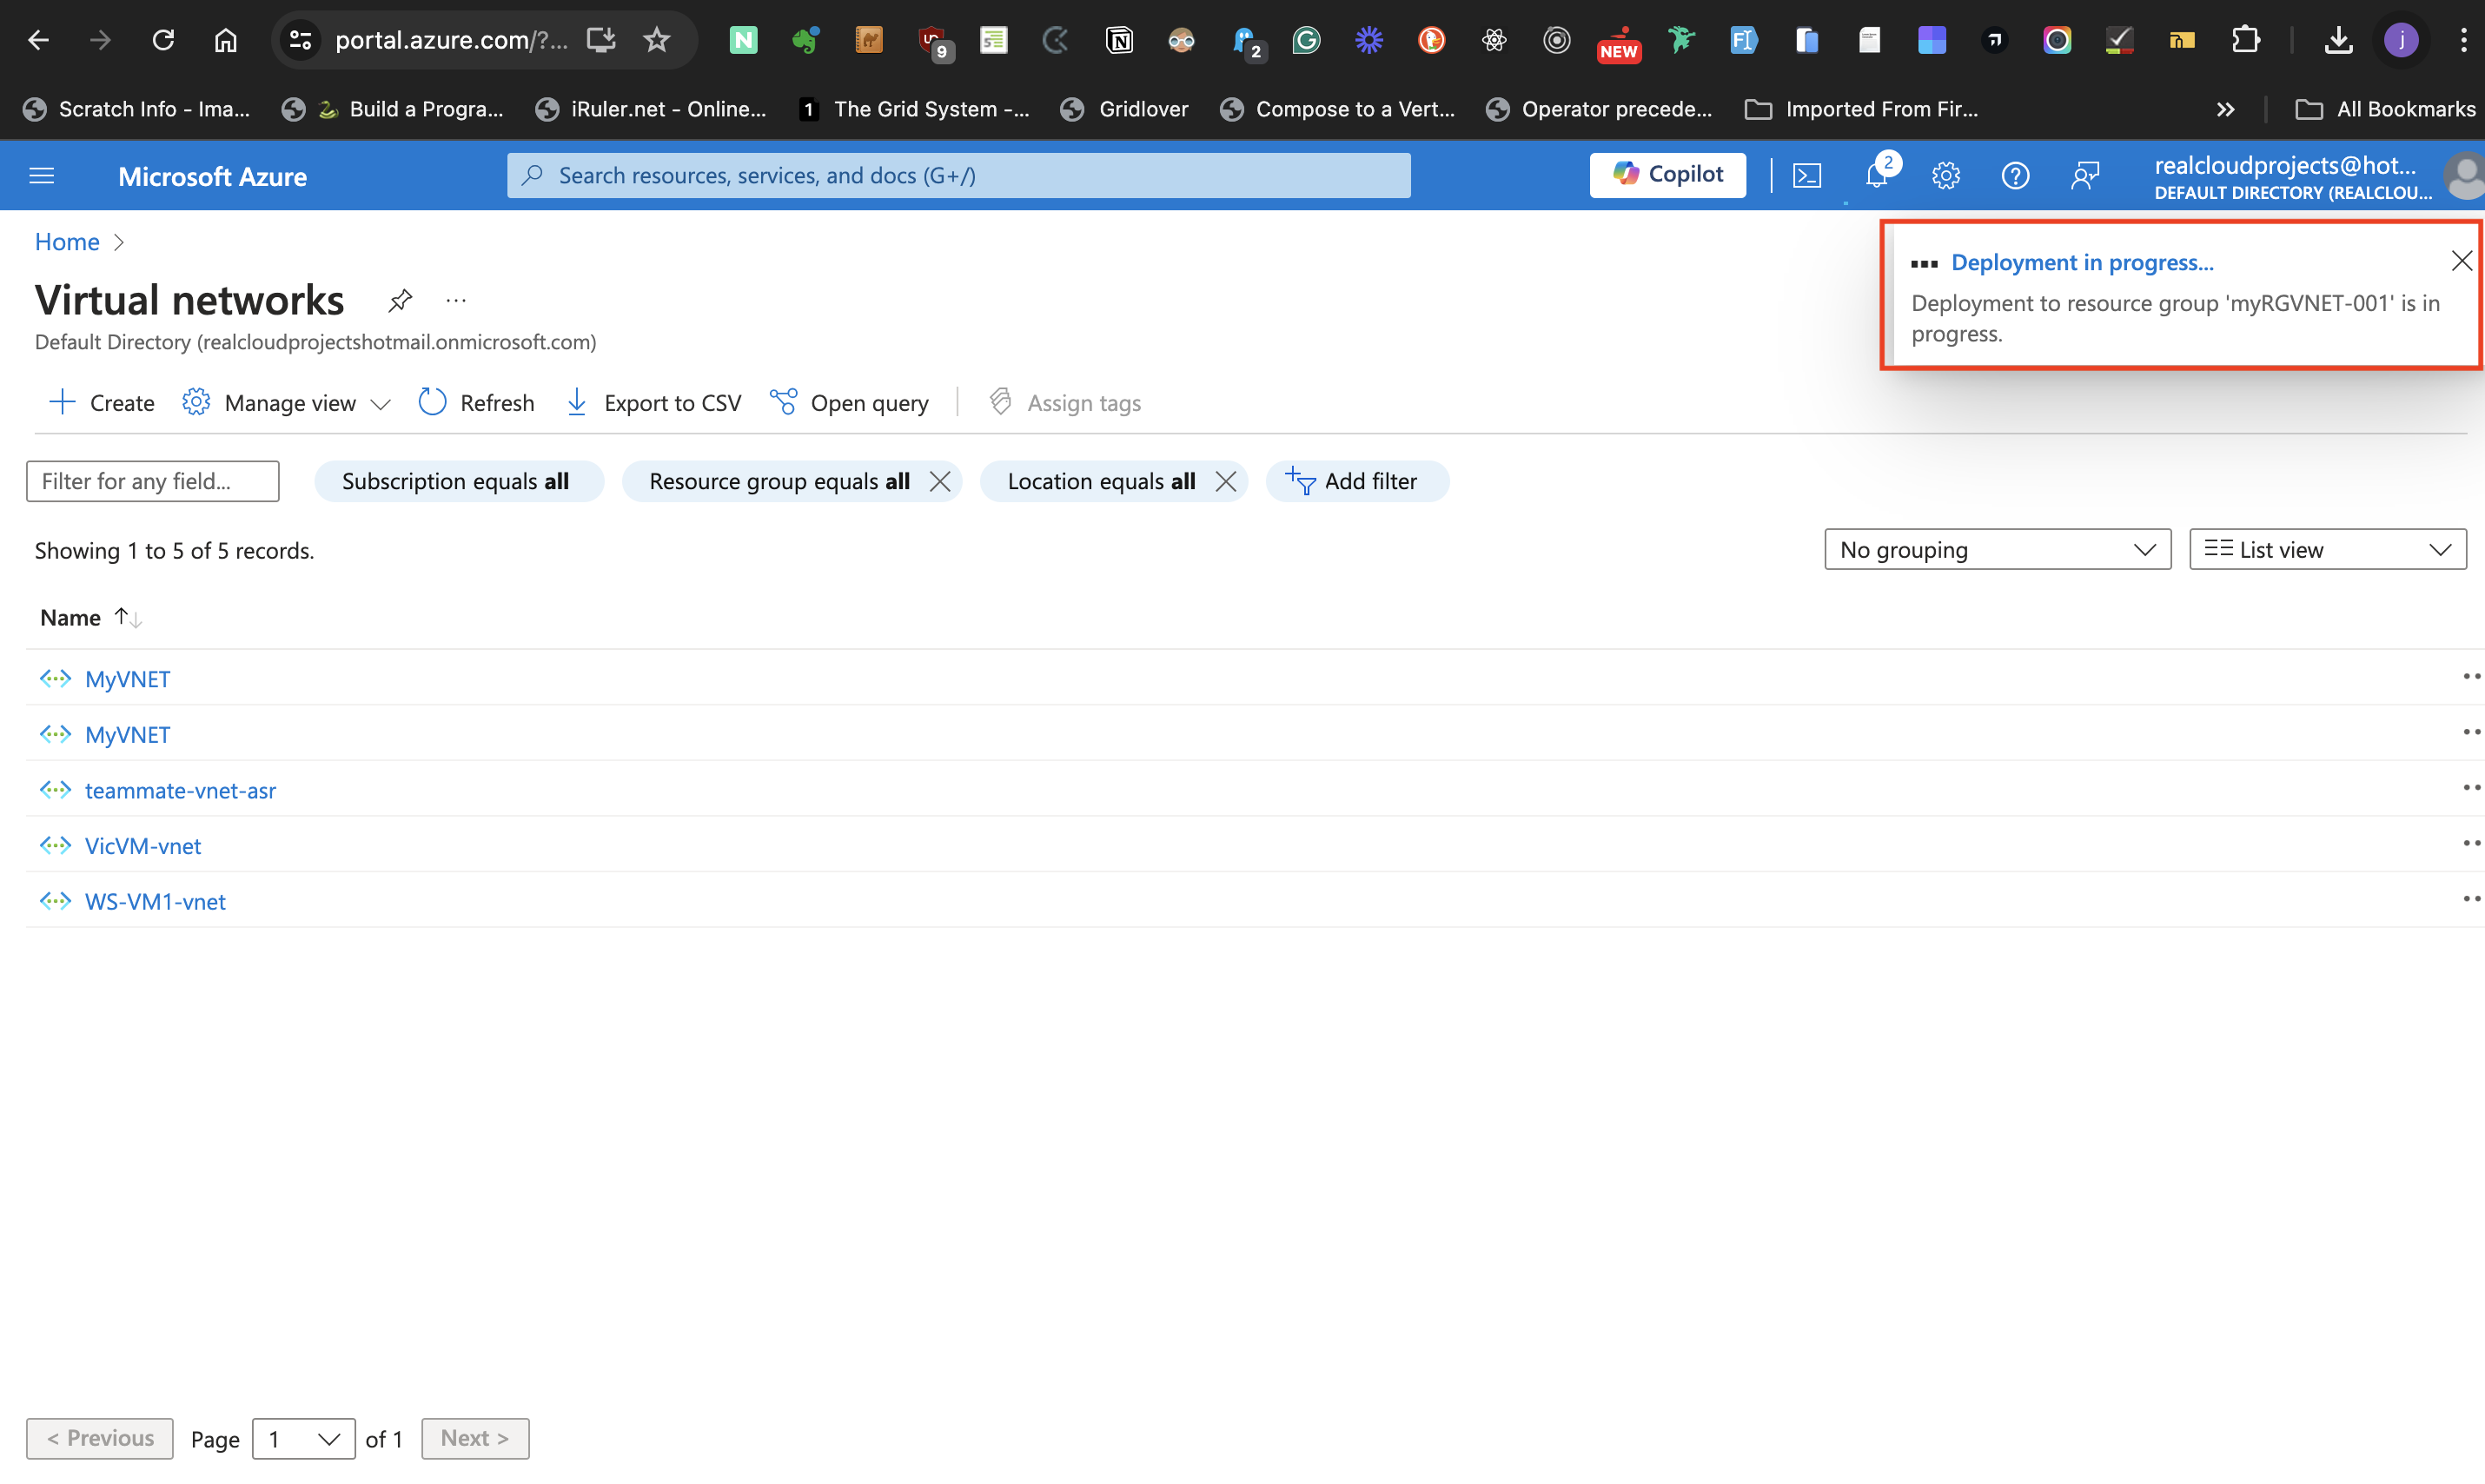Open Azure Cloud Shell icon

[x=1806, y=176]
